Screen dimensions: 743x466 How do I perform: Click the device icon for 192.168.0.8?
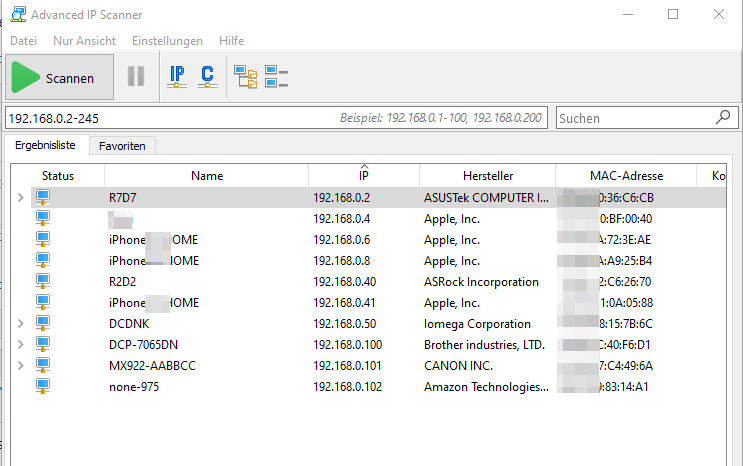pos(43,260)
